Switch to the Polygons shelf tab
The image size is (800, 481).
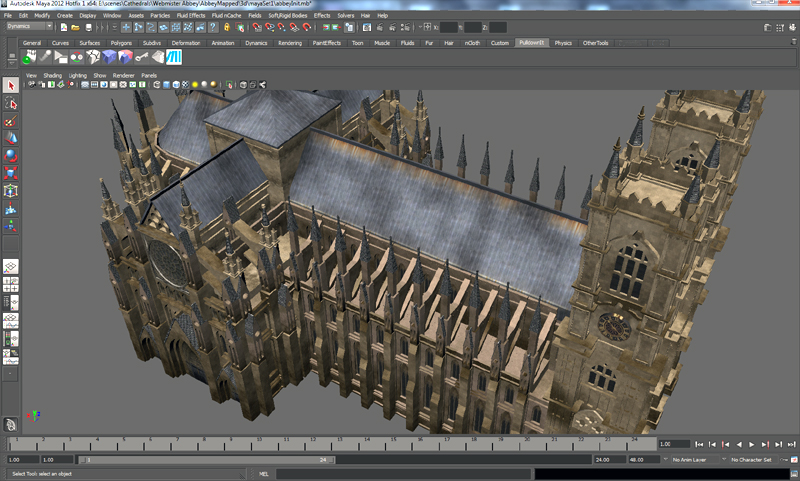click(x=121, y=43)
